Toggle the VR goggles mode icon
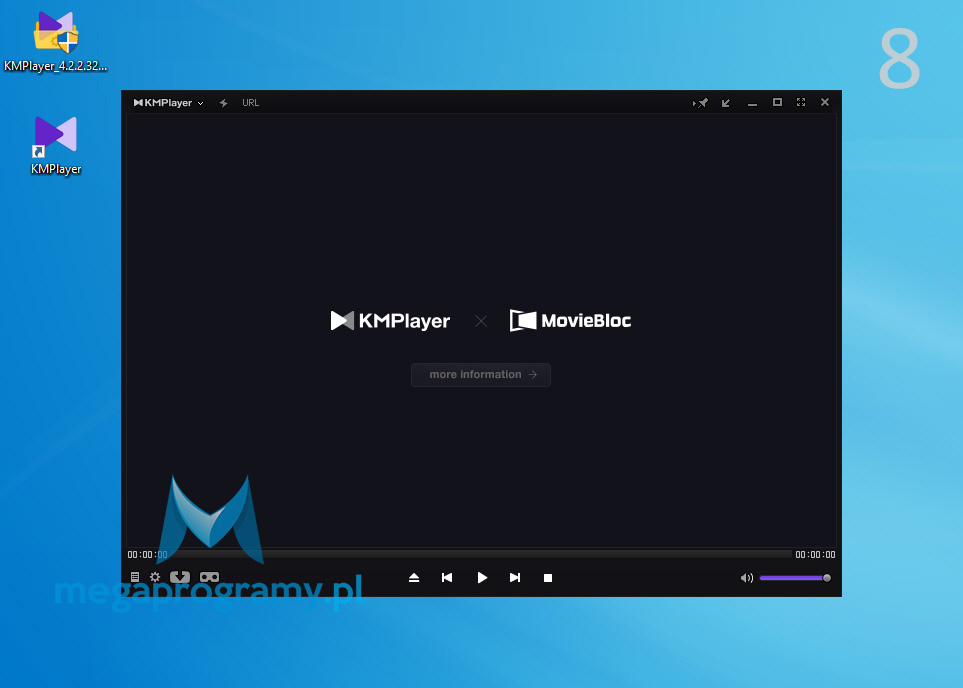Image resolution: width=963 pixels, height=688 pixels. tap(209, 577)
